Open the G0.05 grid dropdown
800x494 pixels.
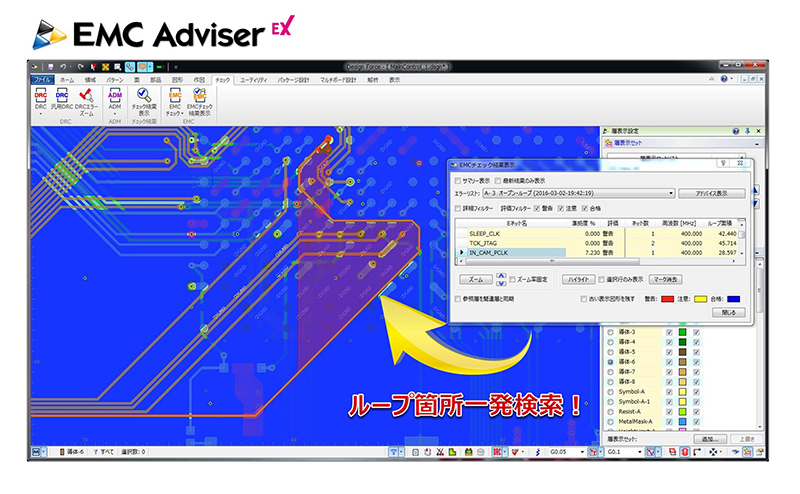point(582,452)
